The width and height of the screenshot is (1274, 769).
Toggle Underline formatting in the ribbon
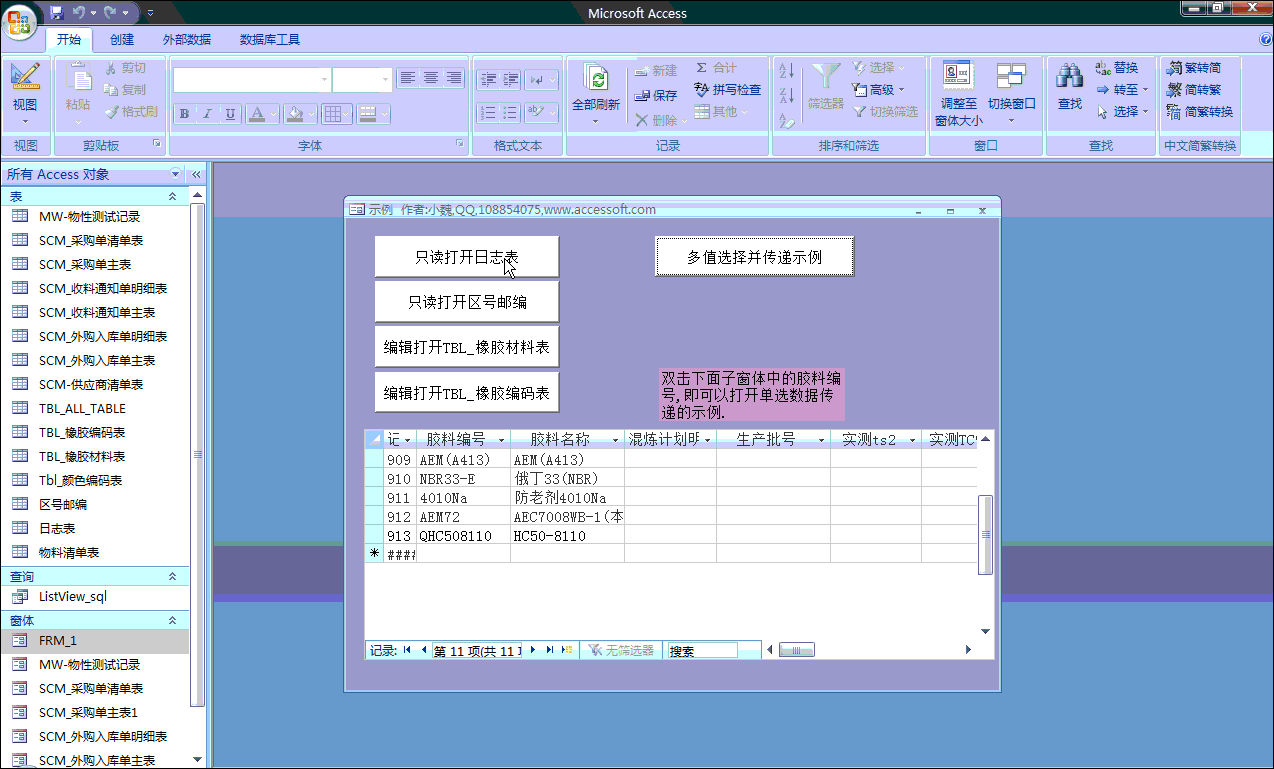pyautogui.click(x=230, y=114)
